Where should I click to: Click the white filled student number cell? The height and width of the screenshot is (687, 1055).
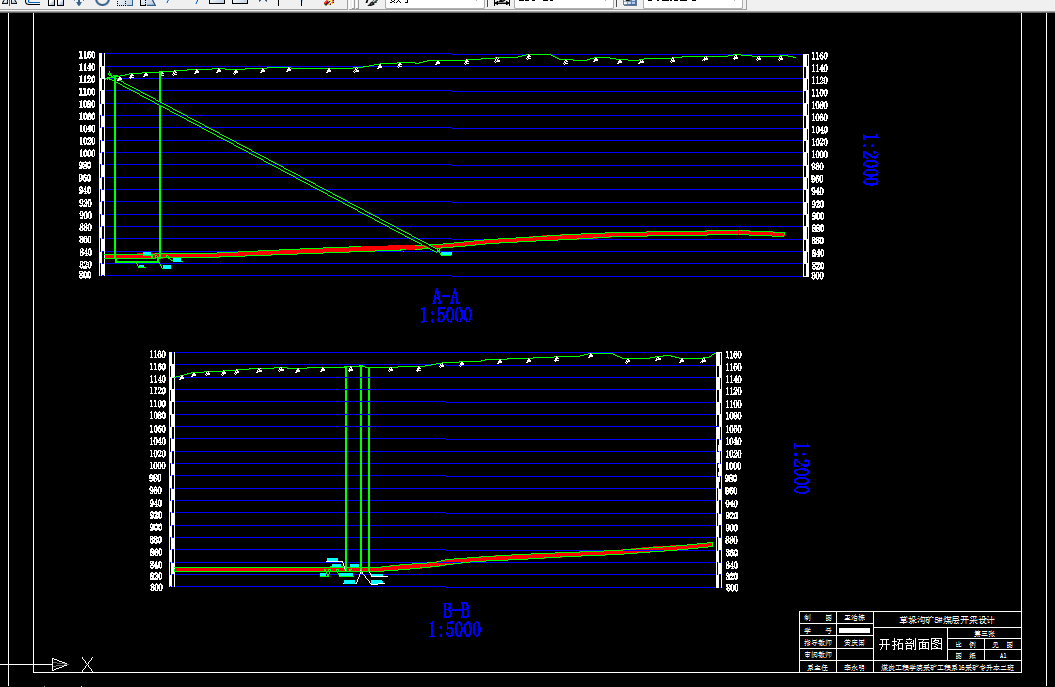click(x=854, y=630)
